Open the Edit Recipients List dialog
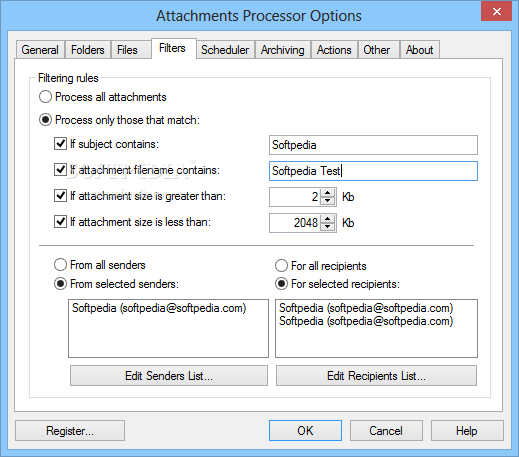Screen dimensions: 519x457 pyautogui.click(x=376, y=376)
